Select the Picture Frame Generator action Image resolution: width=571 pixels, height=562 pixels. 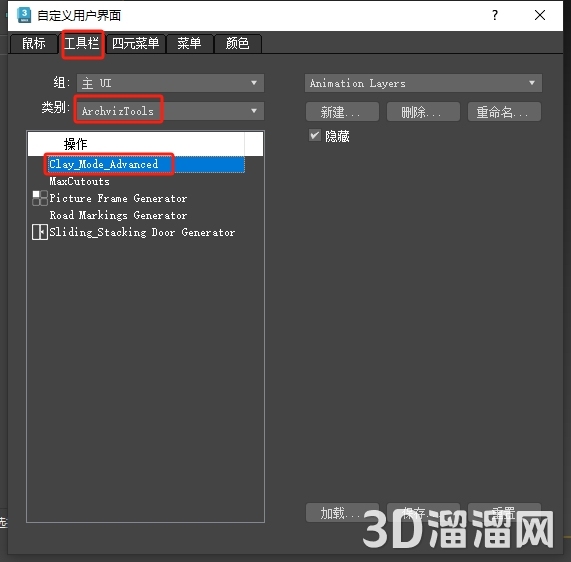tap(118, 198)
